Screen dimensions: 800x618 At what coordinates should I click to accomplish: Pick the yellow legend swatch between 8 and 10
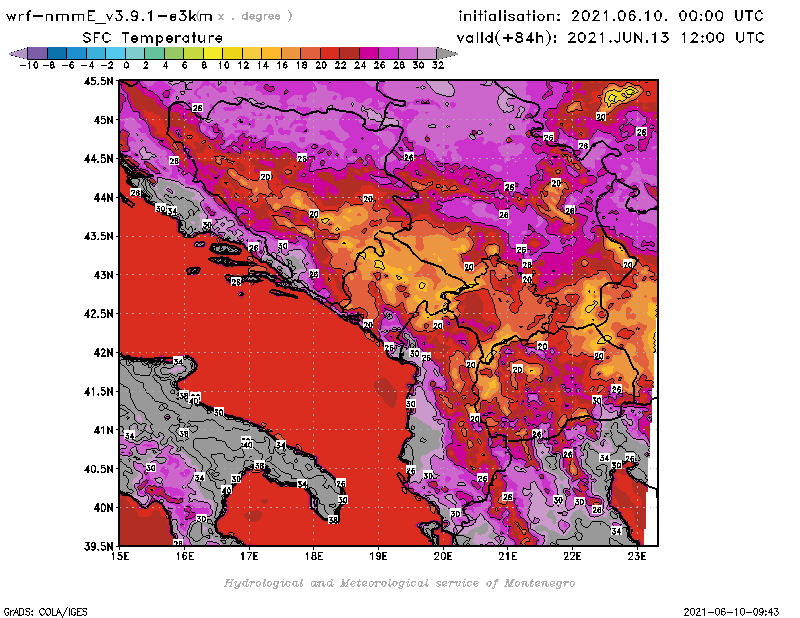click(x=213, y=53)
